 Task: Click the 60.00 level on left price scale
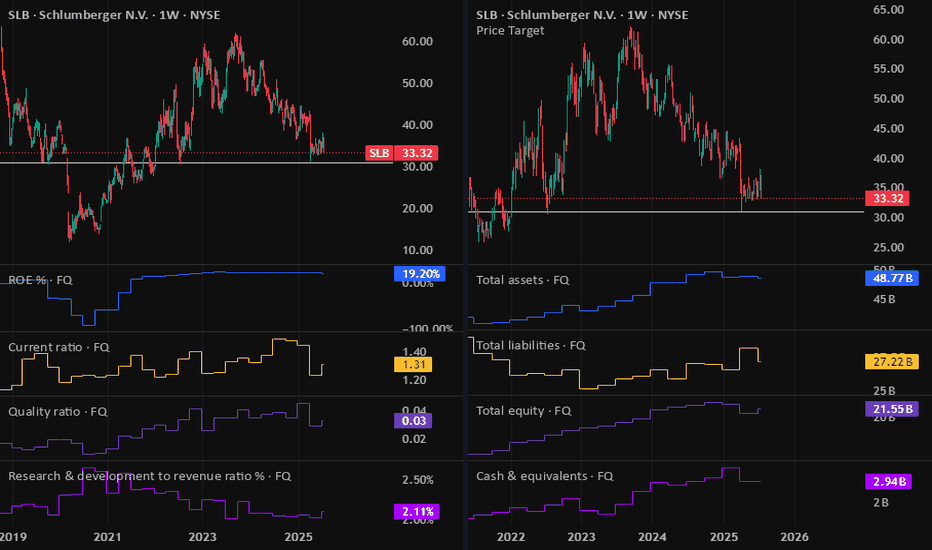pos(417,41)
